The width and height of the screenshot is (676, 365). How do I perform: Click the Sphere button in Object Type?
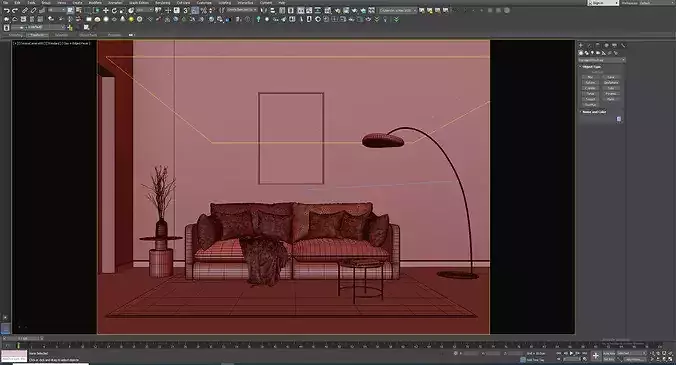pyautogui.click(x=591, y=82)
